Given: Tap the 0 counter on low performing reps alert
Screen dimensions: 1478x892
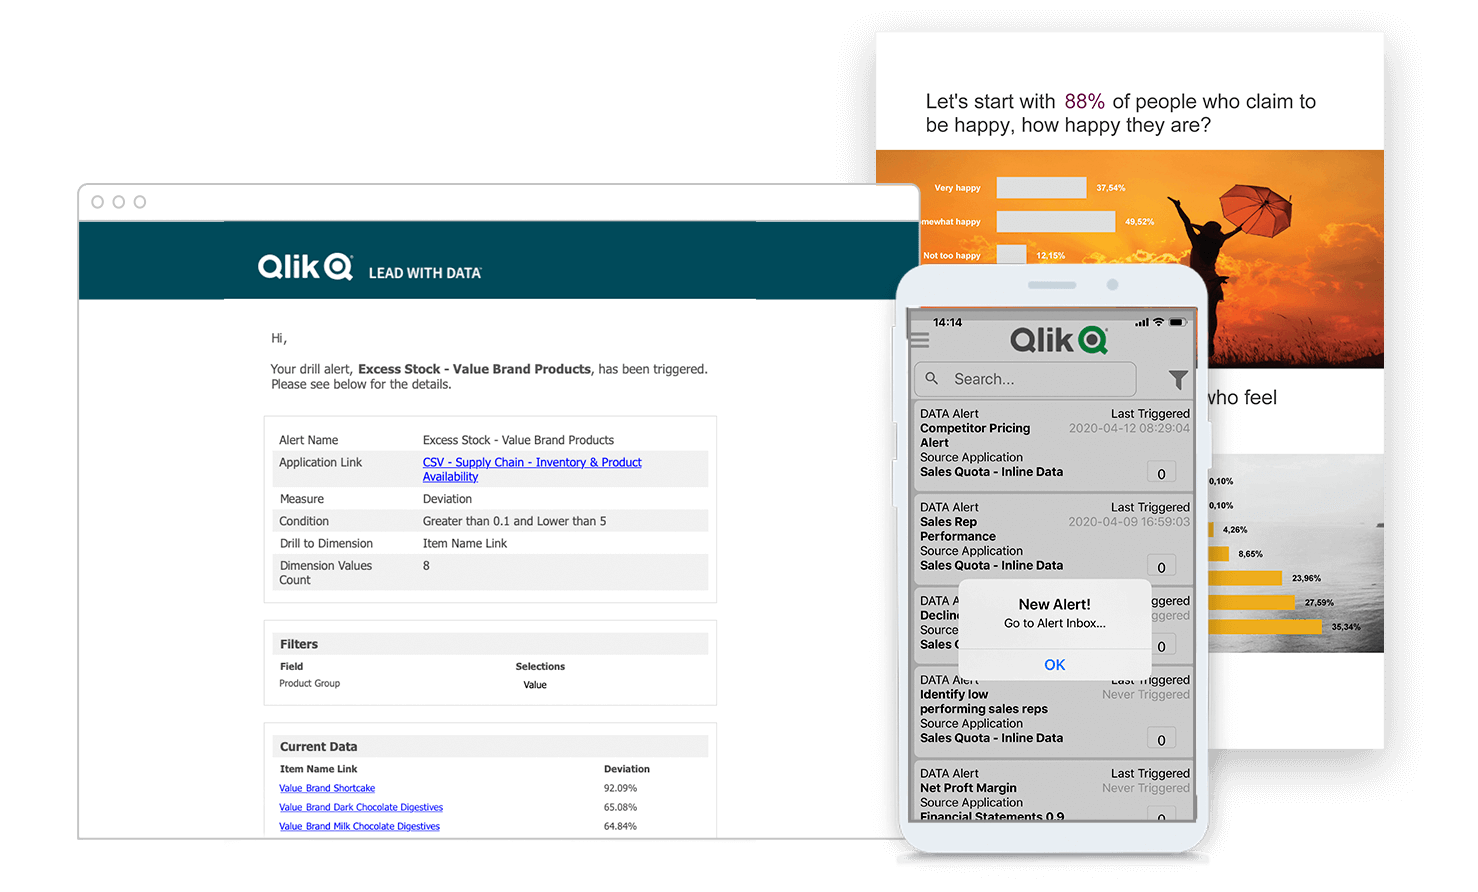Looking at the screenshot, I should pyautogui.click(x=1161, y=740).
